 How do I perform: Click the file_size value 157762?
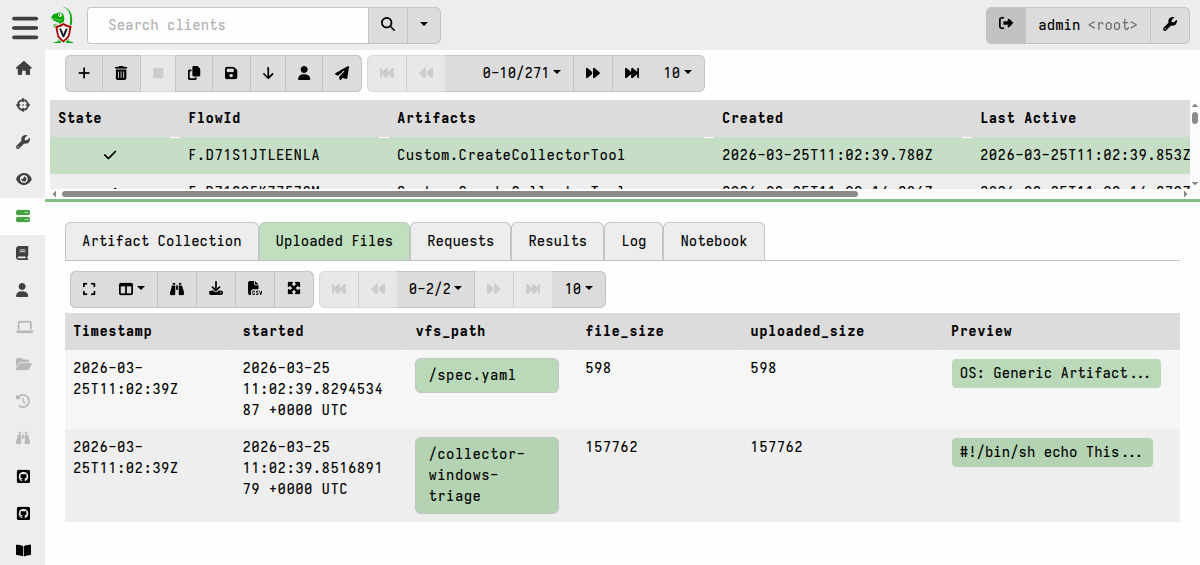pos(611,447)
